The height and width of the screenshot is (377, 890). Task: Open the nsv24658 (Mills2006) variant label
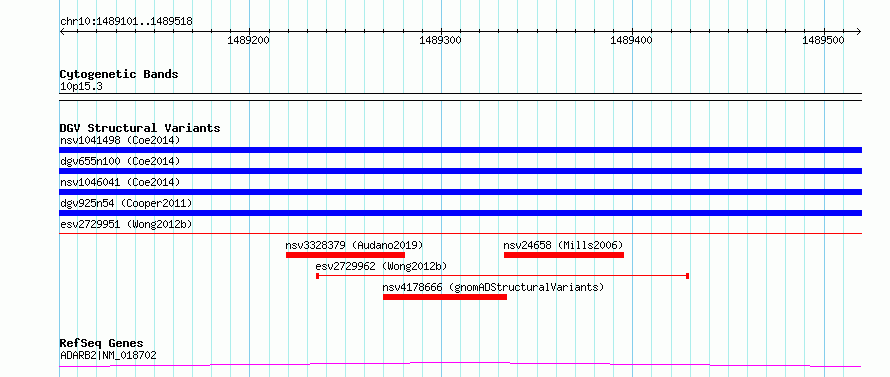[x=564, y=245]
